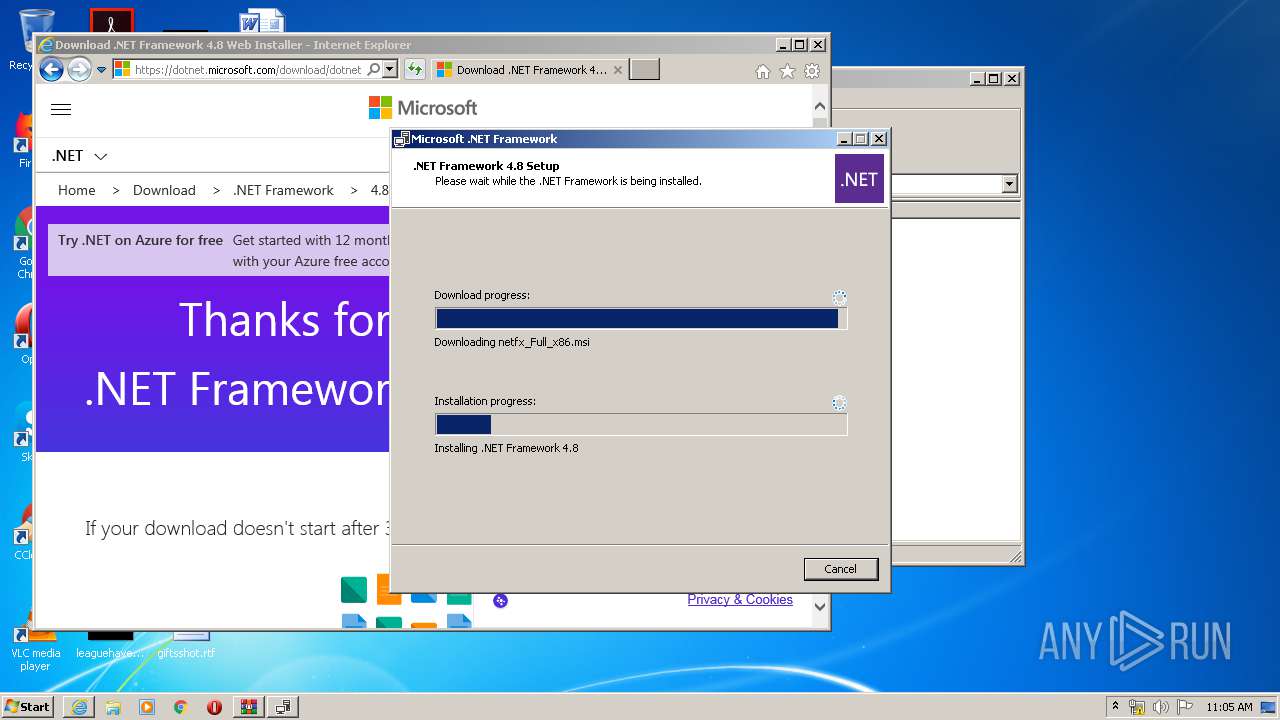Click the Microsoft logo on the page

pos(423,108)
